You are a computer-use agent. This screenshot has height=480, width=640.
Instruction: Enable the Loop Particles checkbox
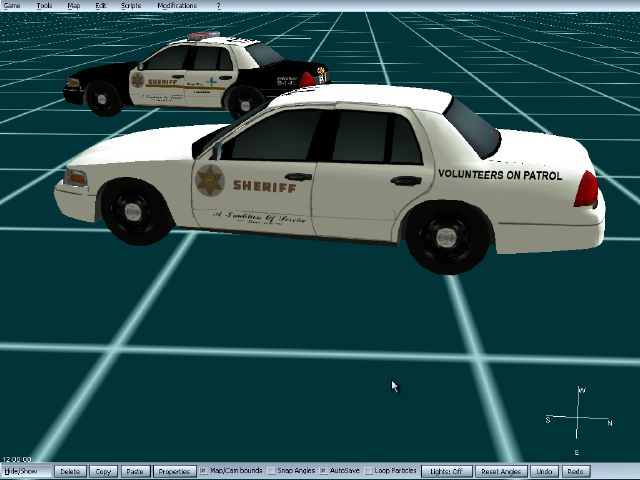click(x=368, y=471)
